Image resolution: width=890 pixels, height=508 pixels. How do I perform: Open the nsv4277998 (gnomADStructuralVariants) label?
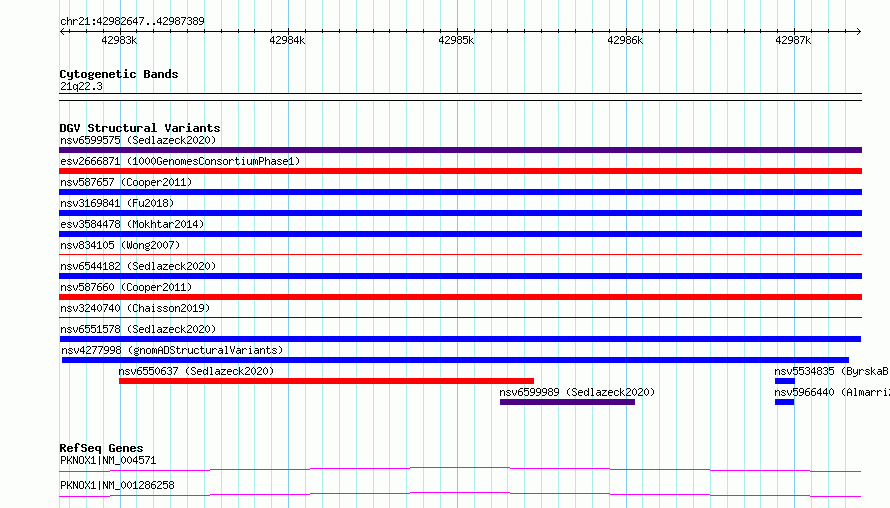click(172, 350)
